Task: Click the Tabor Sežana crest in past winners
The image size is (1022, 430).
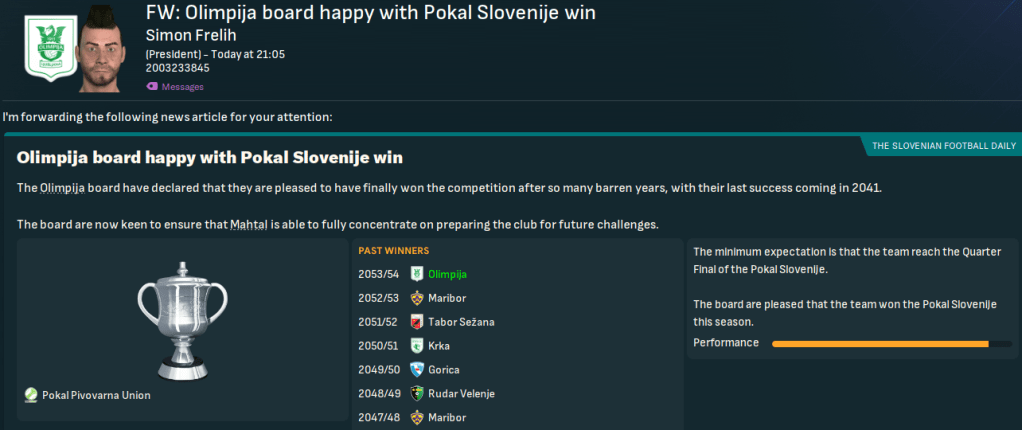Action: click(x=417, y=322)
